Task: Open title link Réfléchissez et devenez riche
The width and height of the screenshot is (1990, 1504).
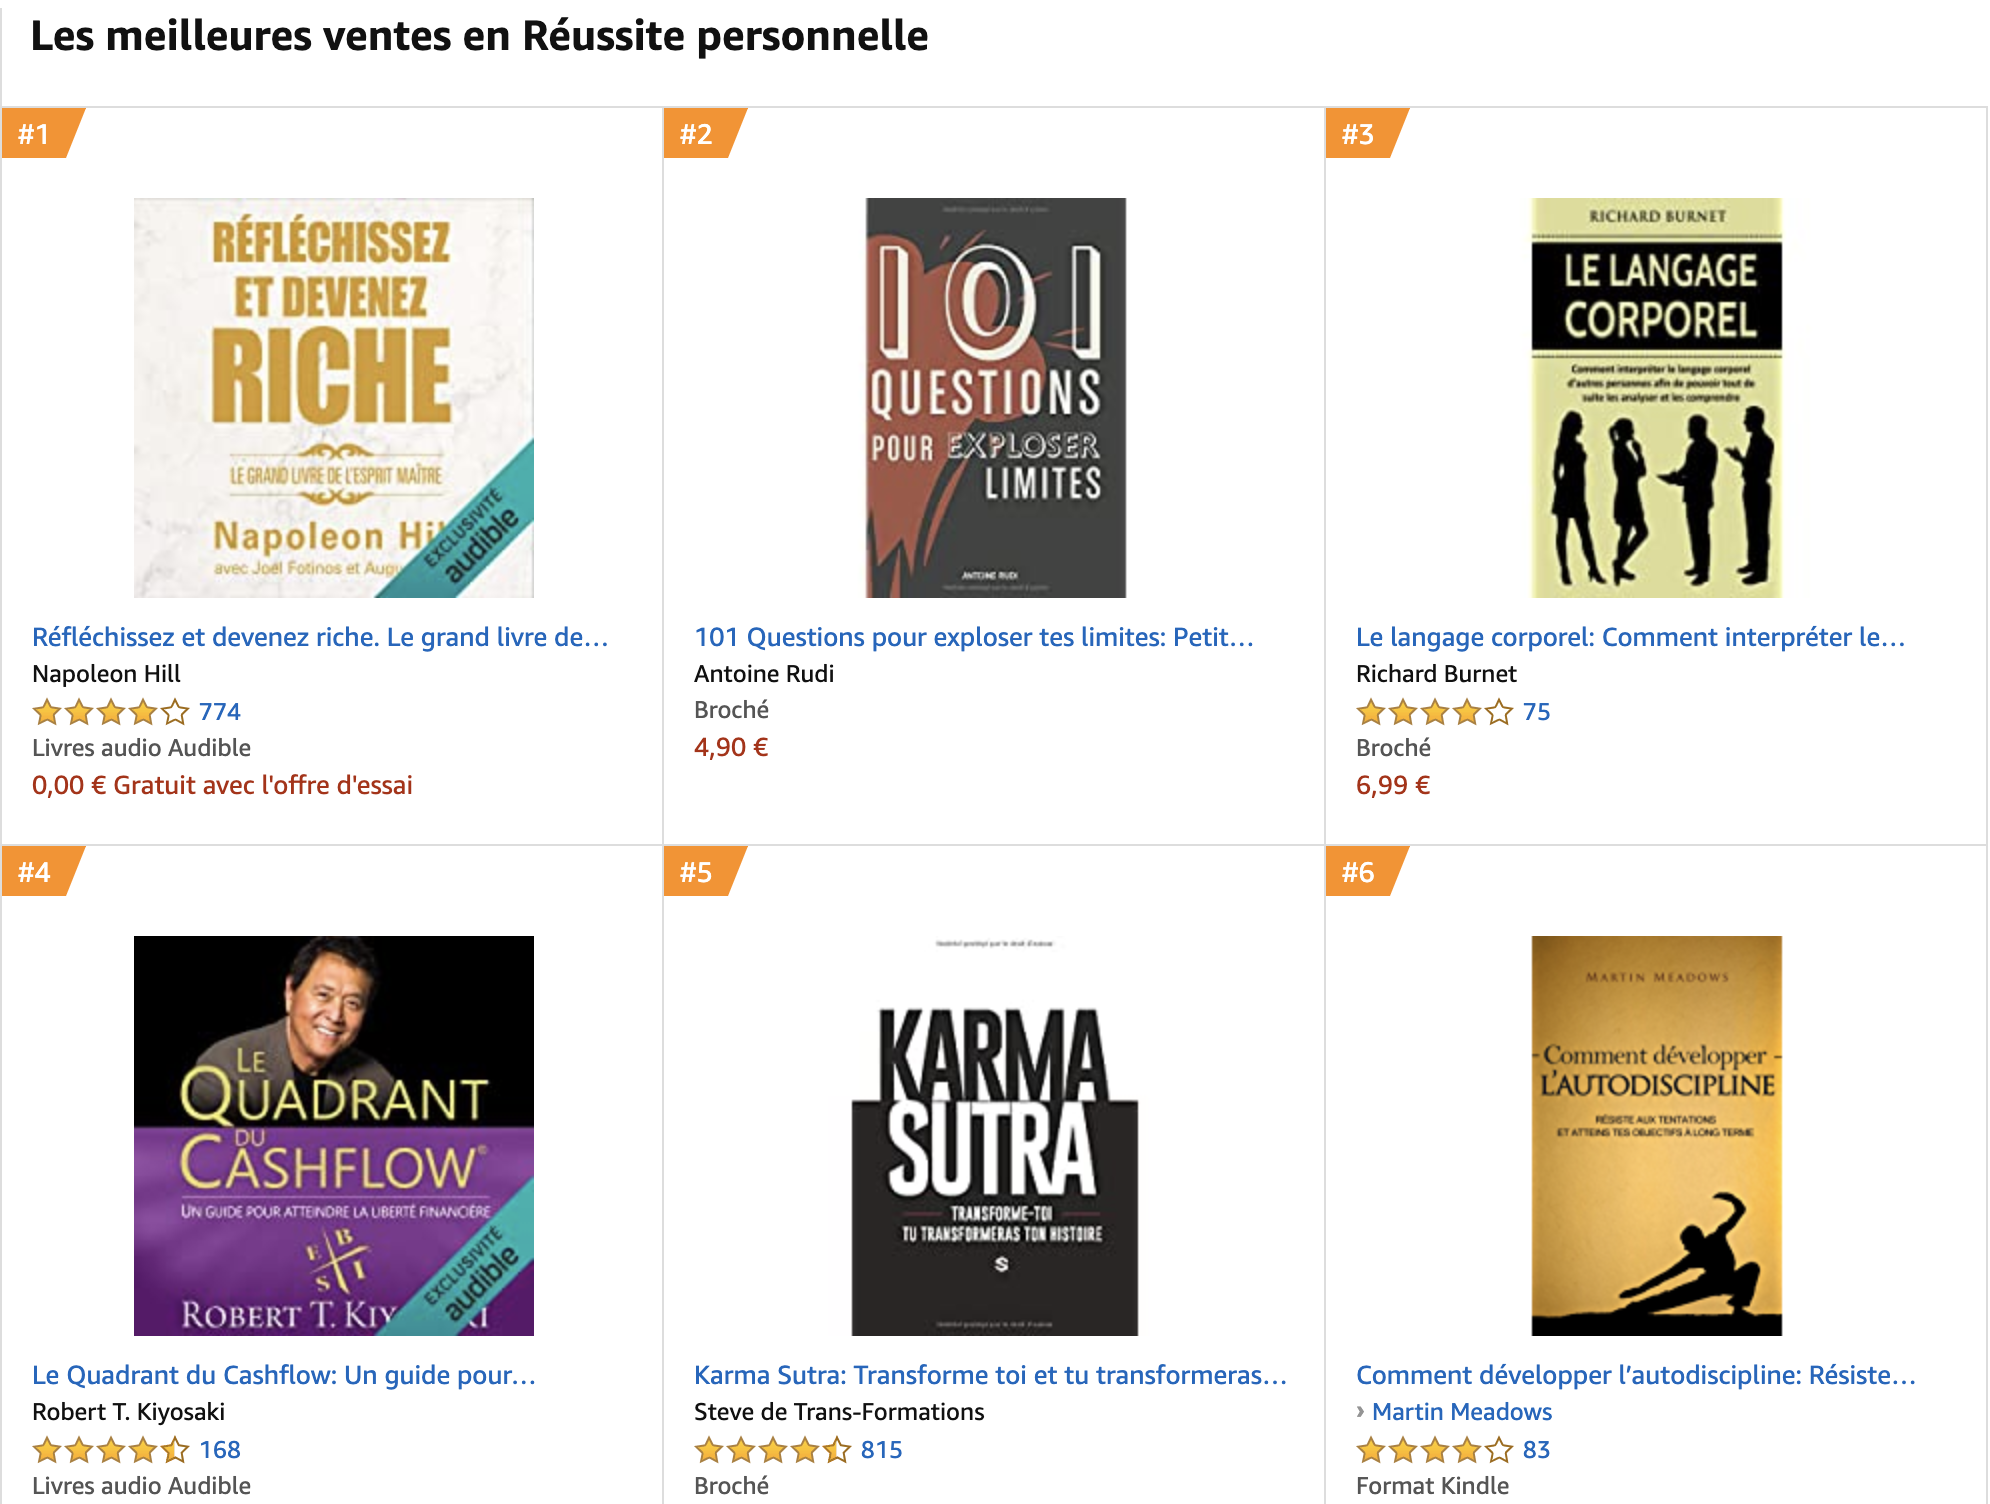Action: point(320,637)
